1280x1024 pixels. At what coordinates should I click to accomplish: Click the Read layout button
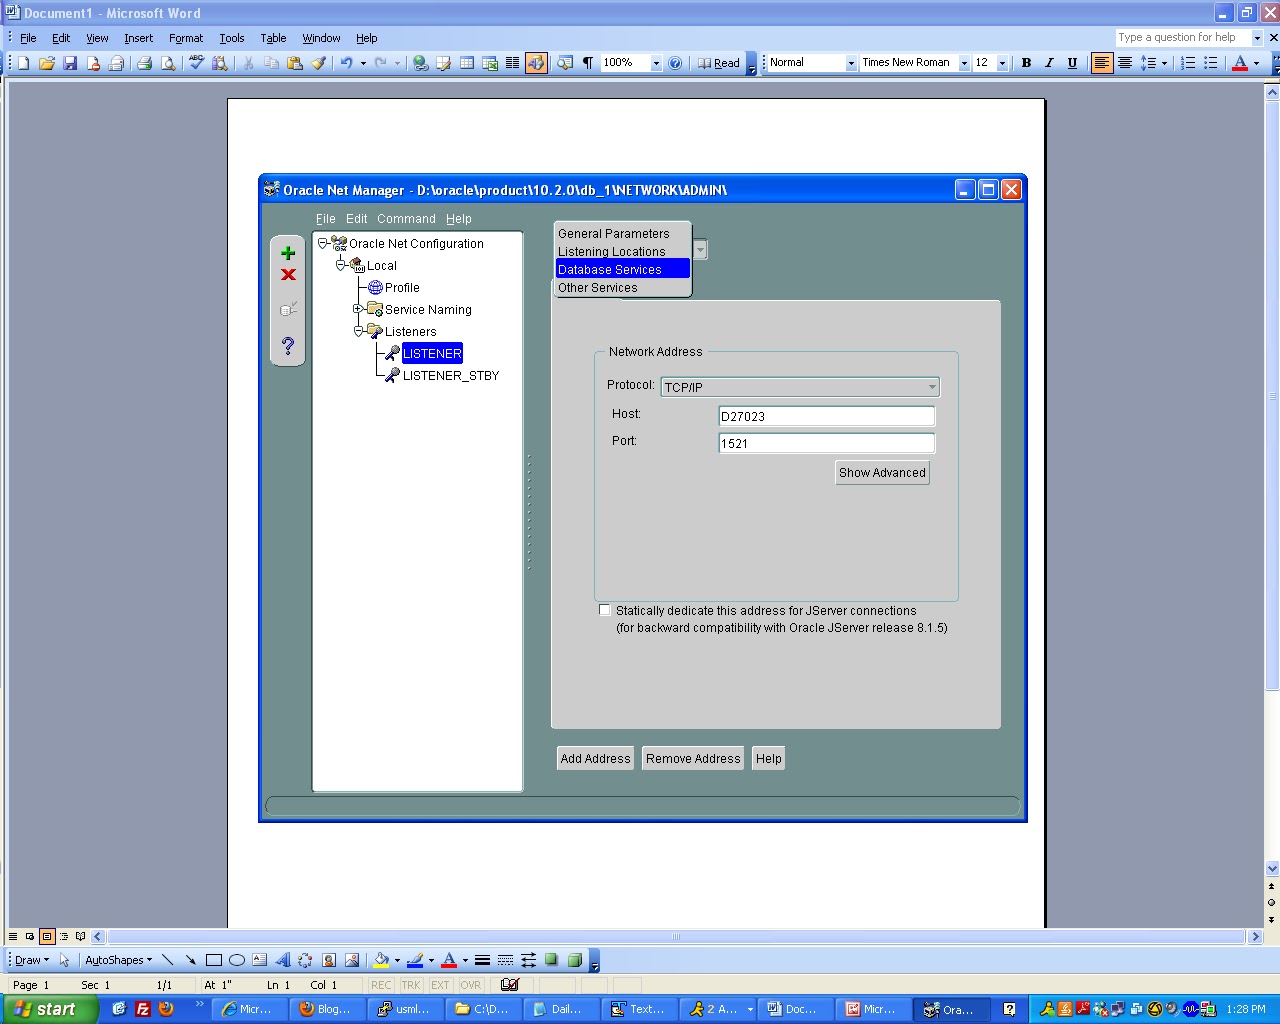click(719, 63)
